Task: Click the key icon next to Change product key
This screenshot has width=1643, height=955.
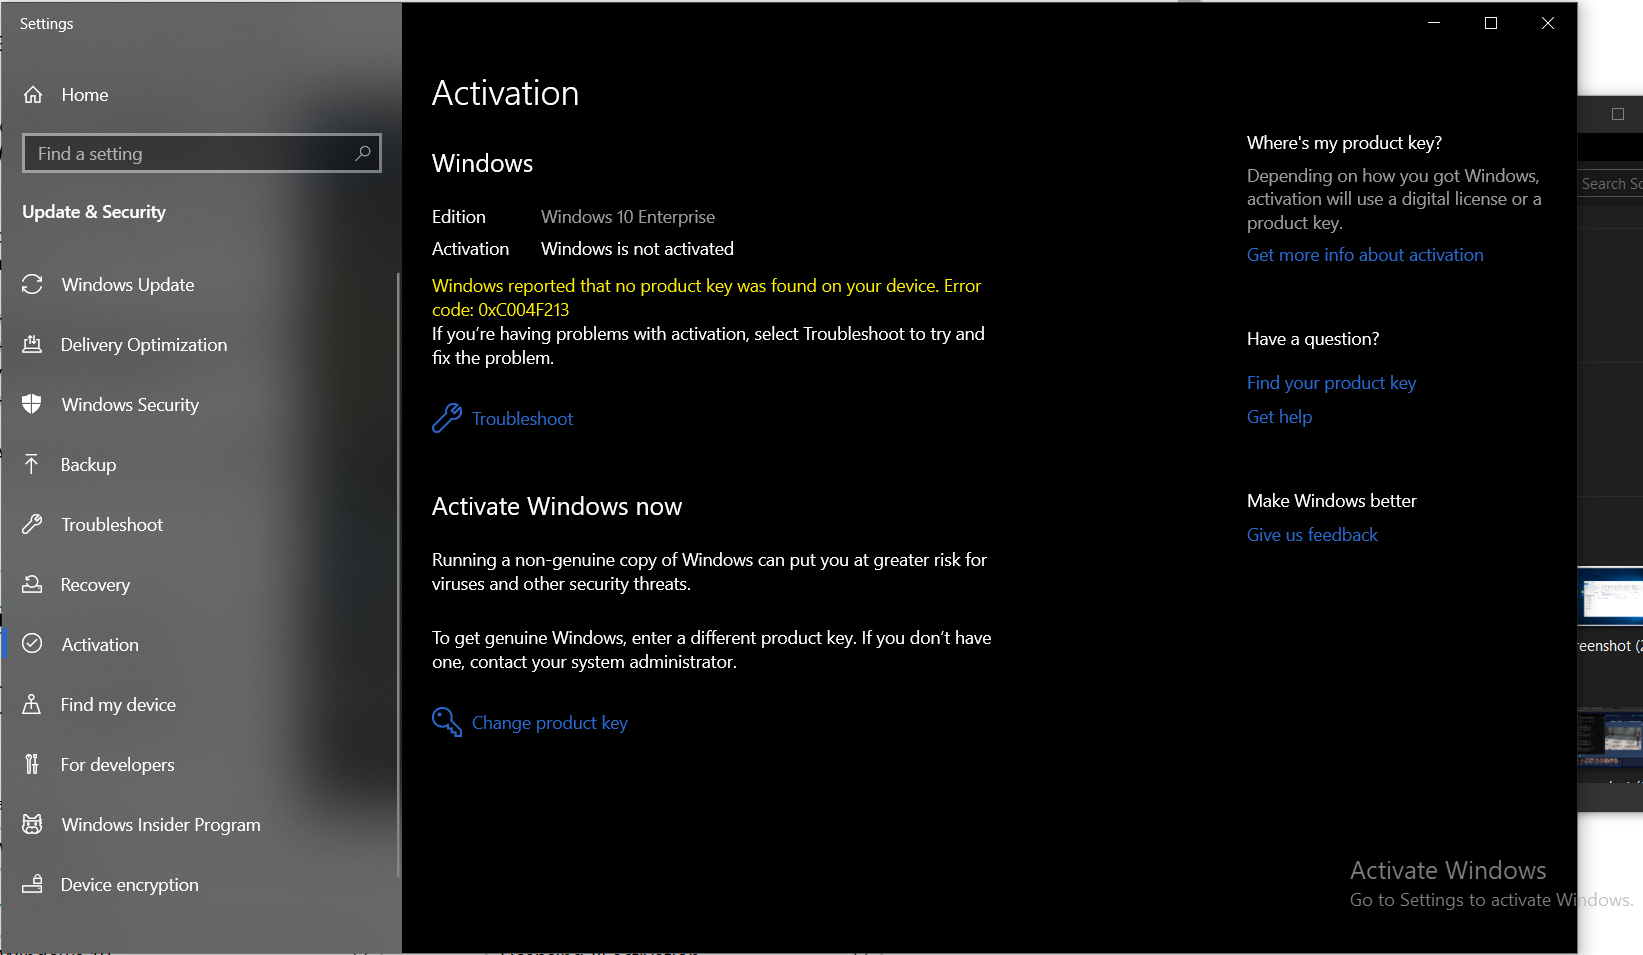Action: click(445, 721)
